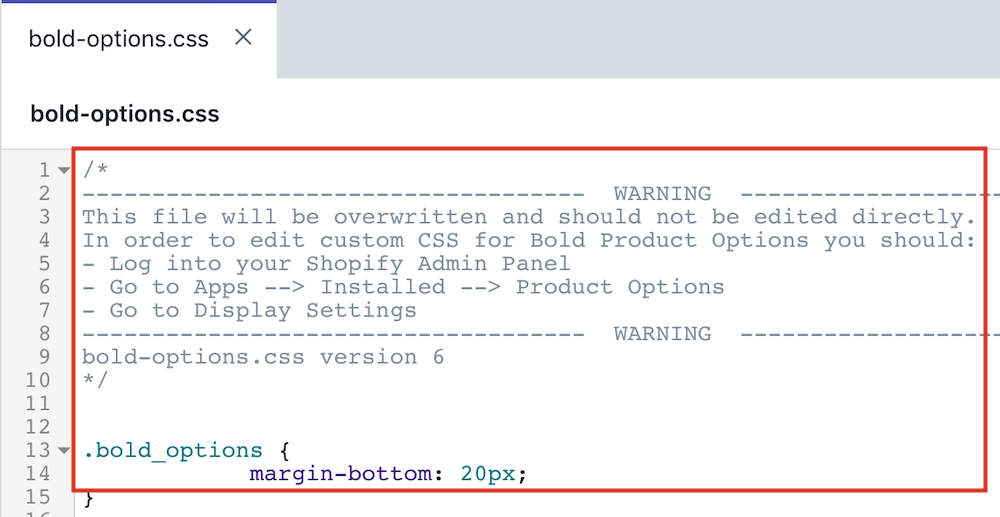The image size is (1000, 517).
Task: Fold the .bold_options rule at line 13
Action: click(64, 451)
